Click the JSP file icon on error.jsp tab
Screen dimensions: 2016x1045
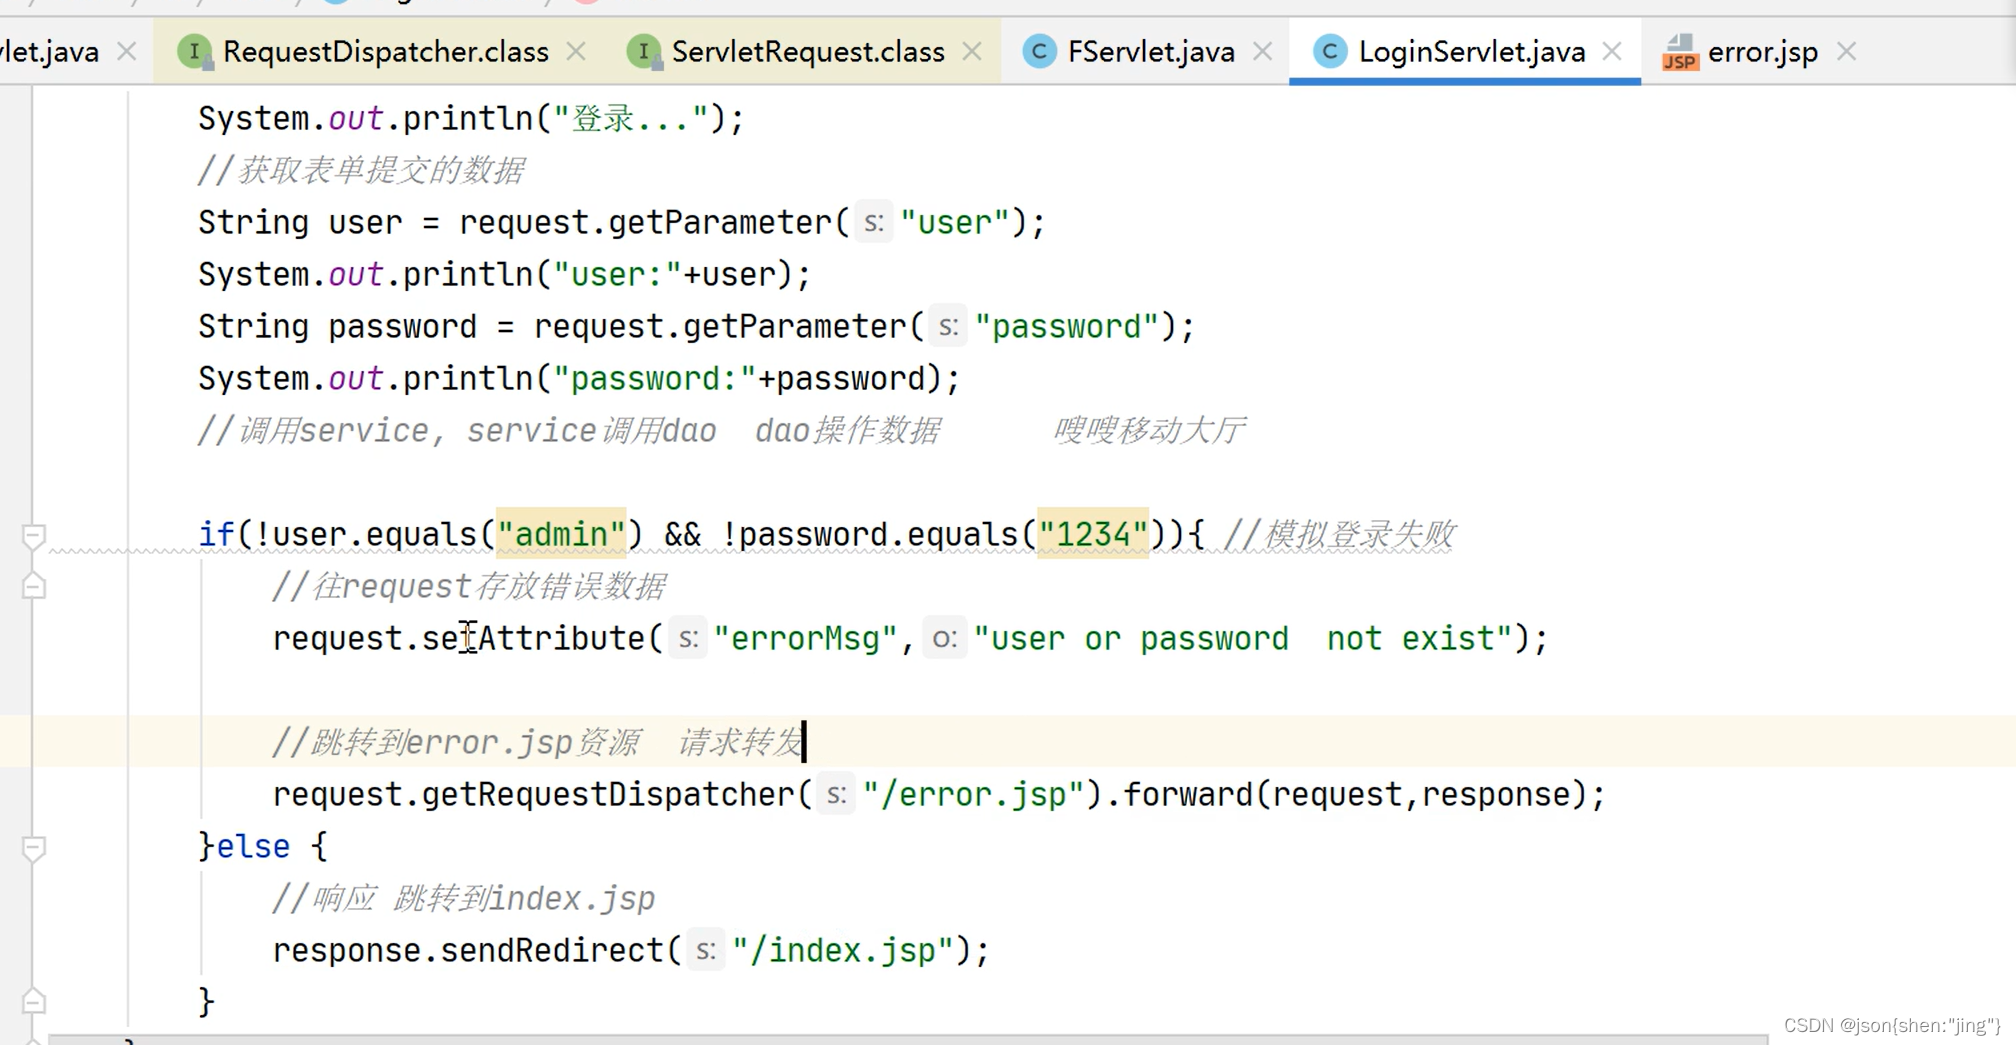(x=1679, y=52)
